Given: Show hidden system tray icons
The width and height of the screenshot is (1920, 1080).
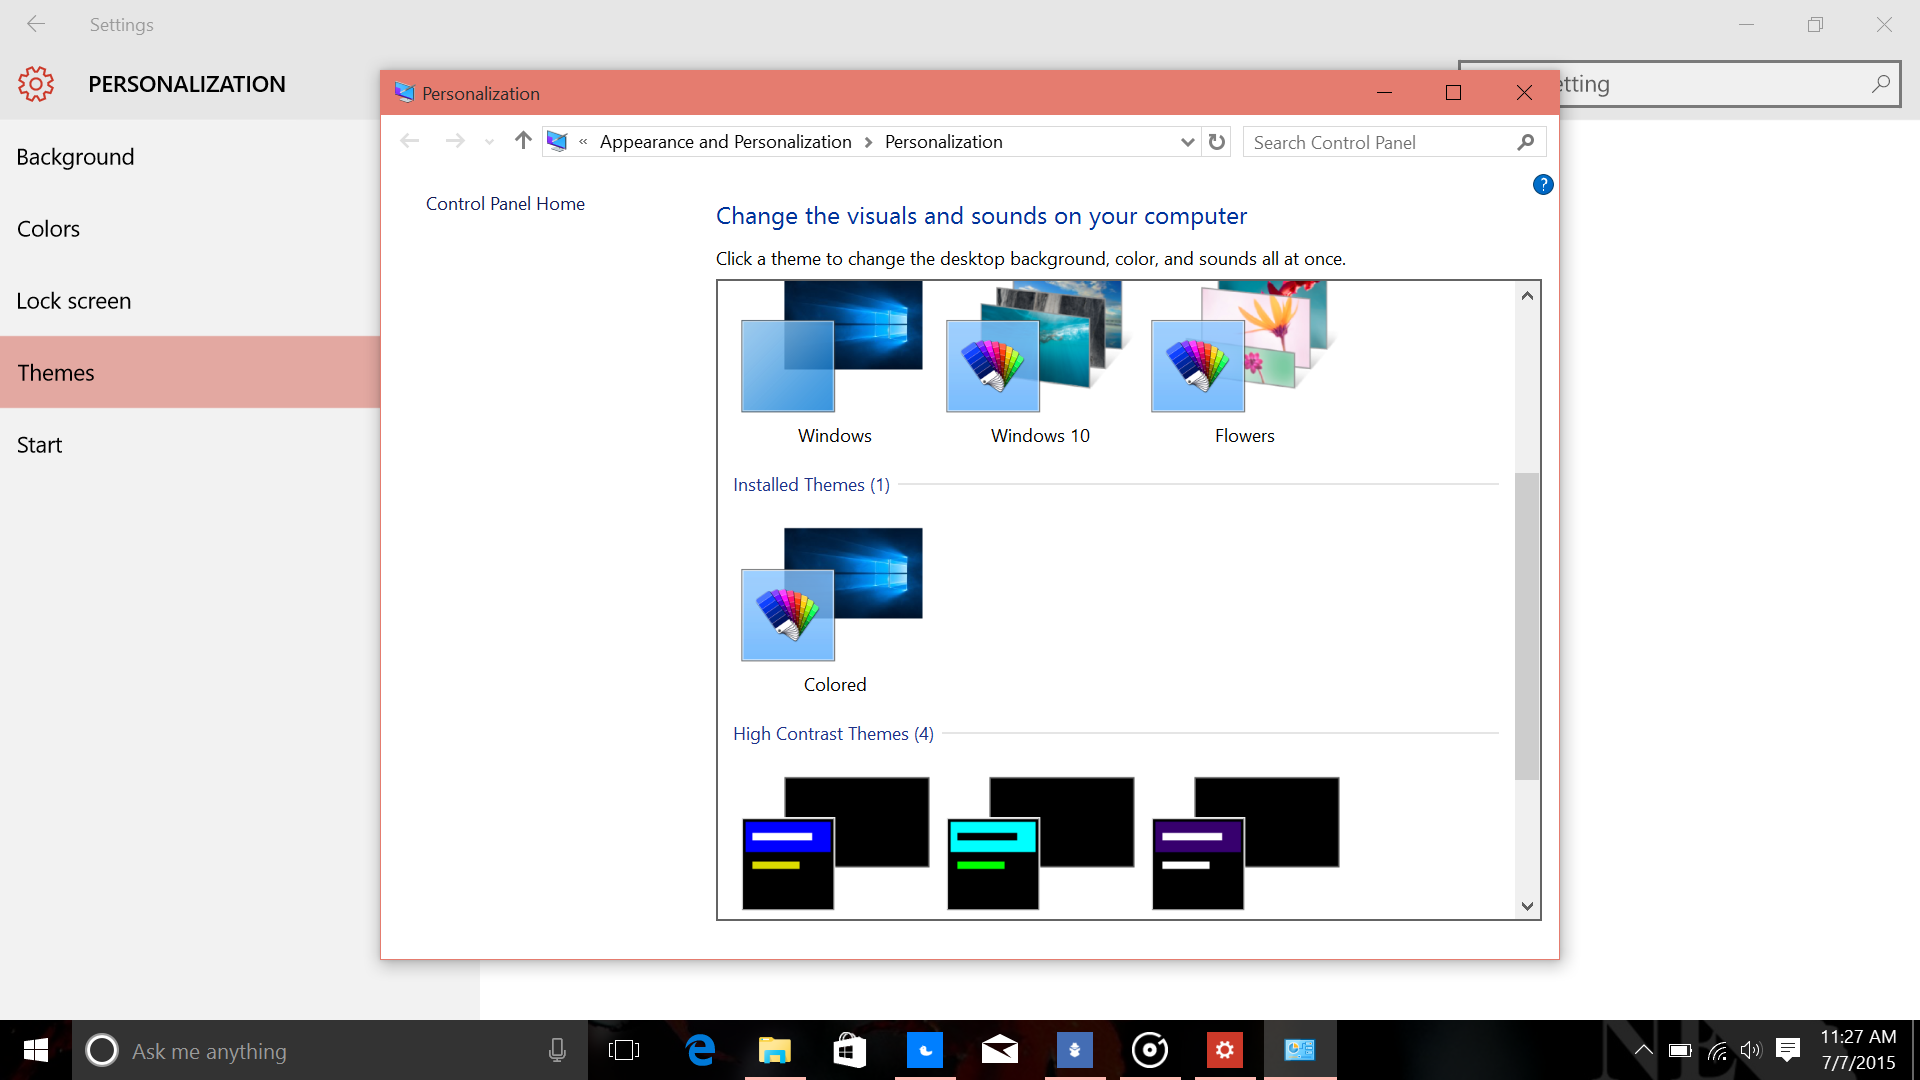Looking at the screenshot, I should pyautogui.click(x=1643, y=1050).
